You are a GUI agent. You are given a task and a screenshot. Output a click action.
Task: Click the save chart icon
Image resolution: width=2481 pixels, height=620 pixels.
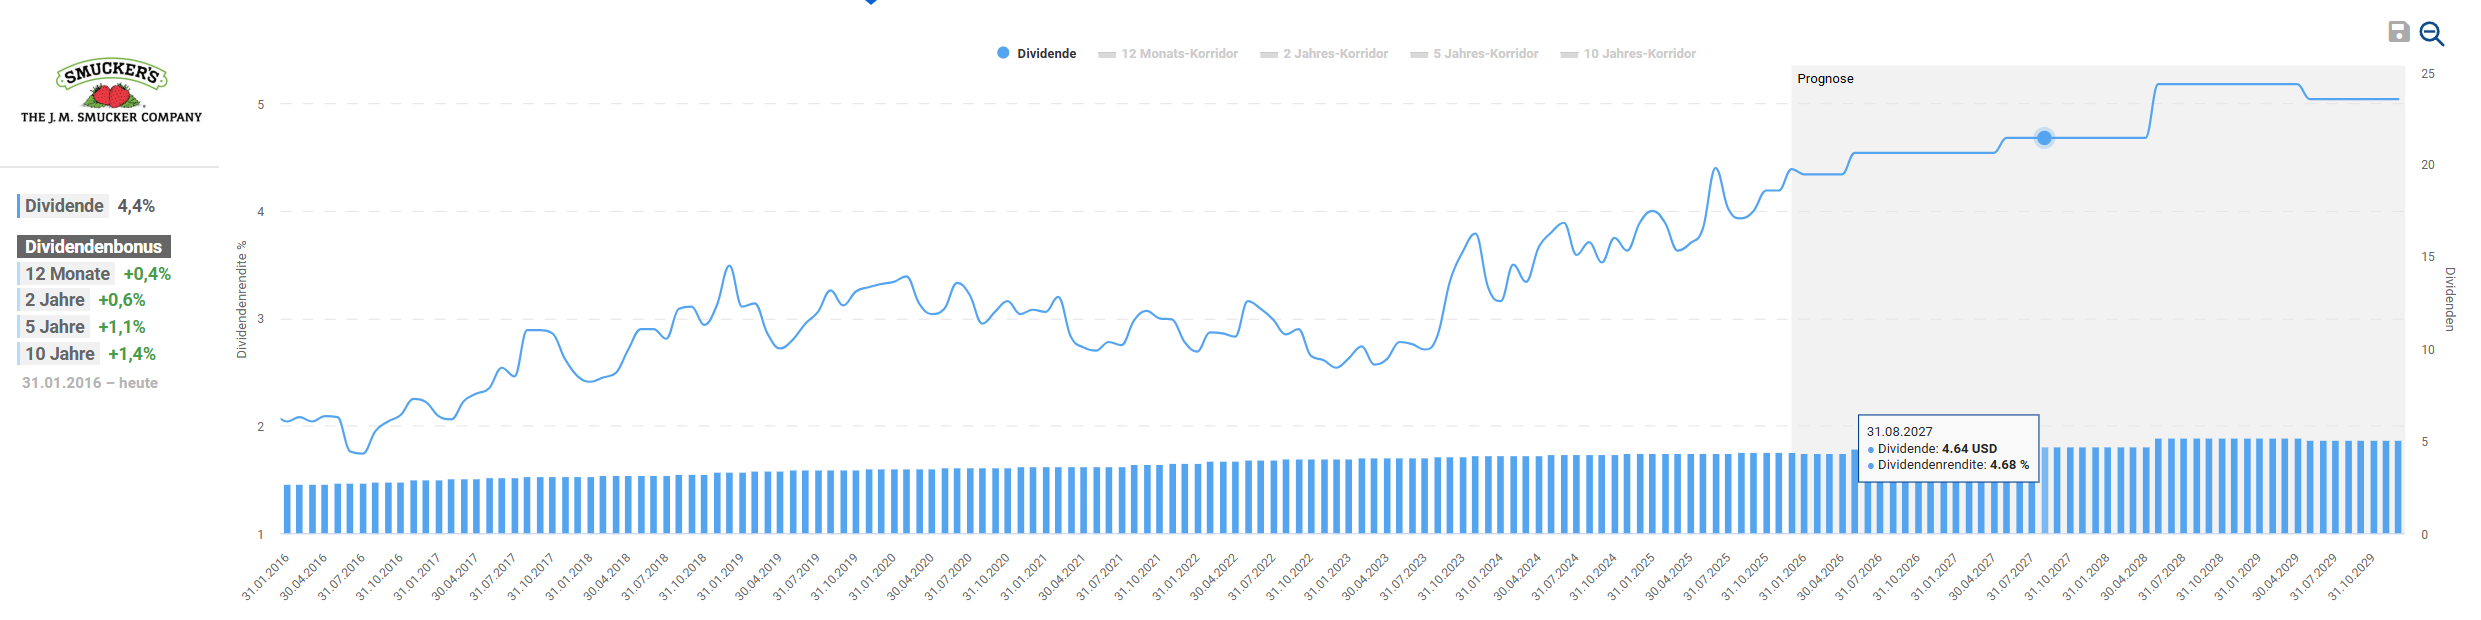pos(2398,32)
